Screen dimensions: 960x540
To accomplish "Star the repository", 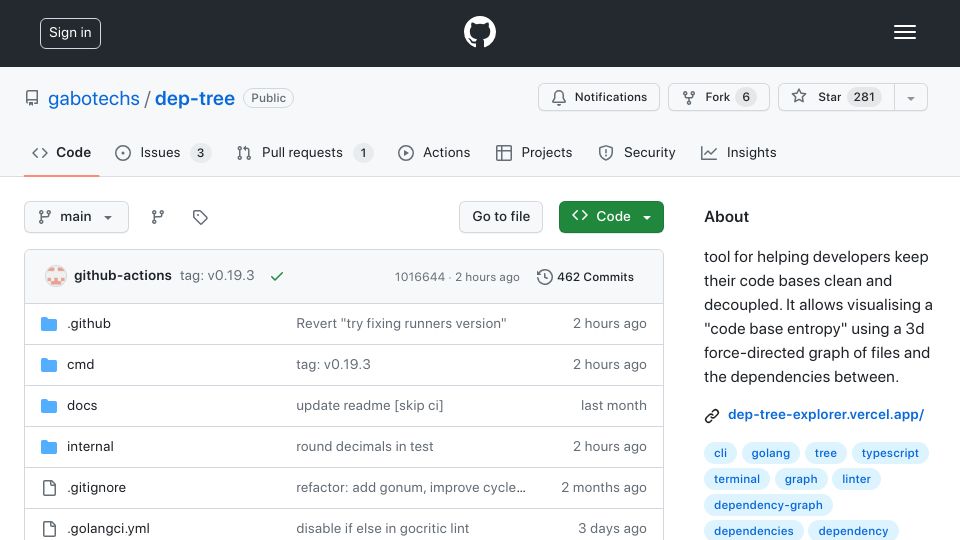I will click(x=836, y=97).
